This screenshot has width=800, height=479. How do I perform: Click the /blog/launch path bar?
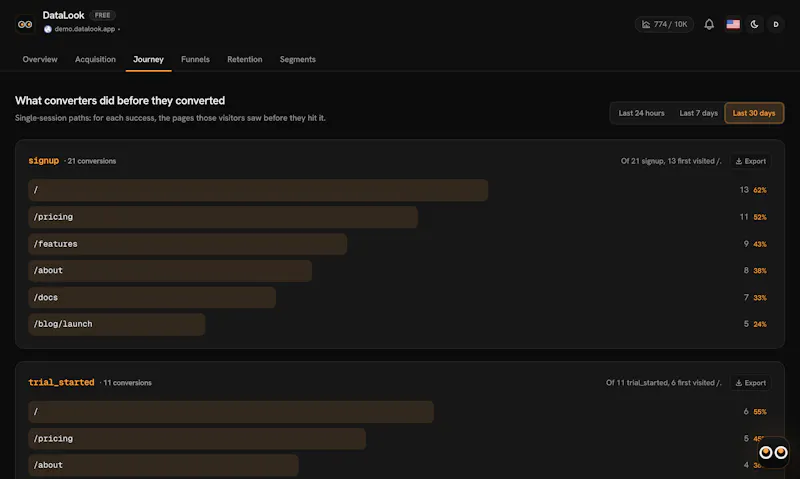(x=117, y=324)
